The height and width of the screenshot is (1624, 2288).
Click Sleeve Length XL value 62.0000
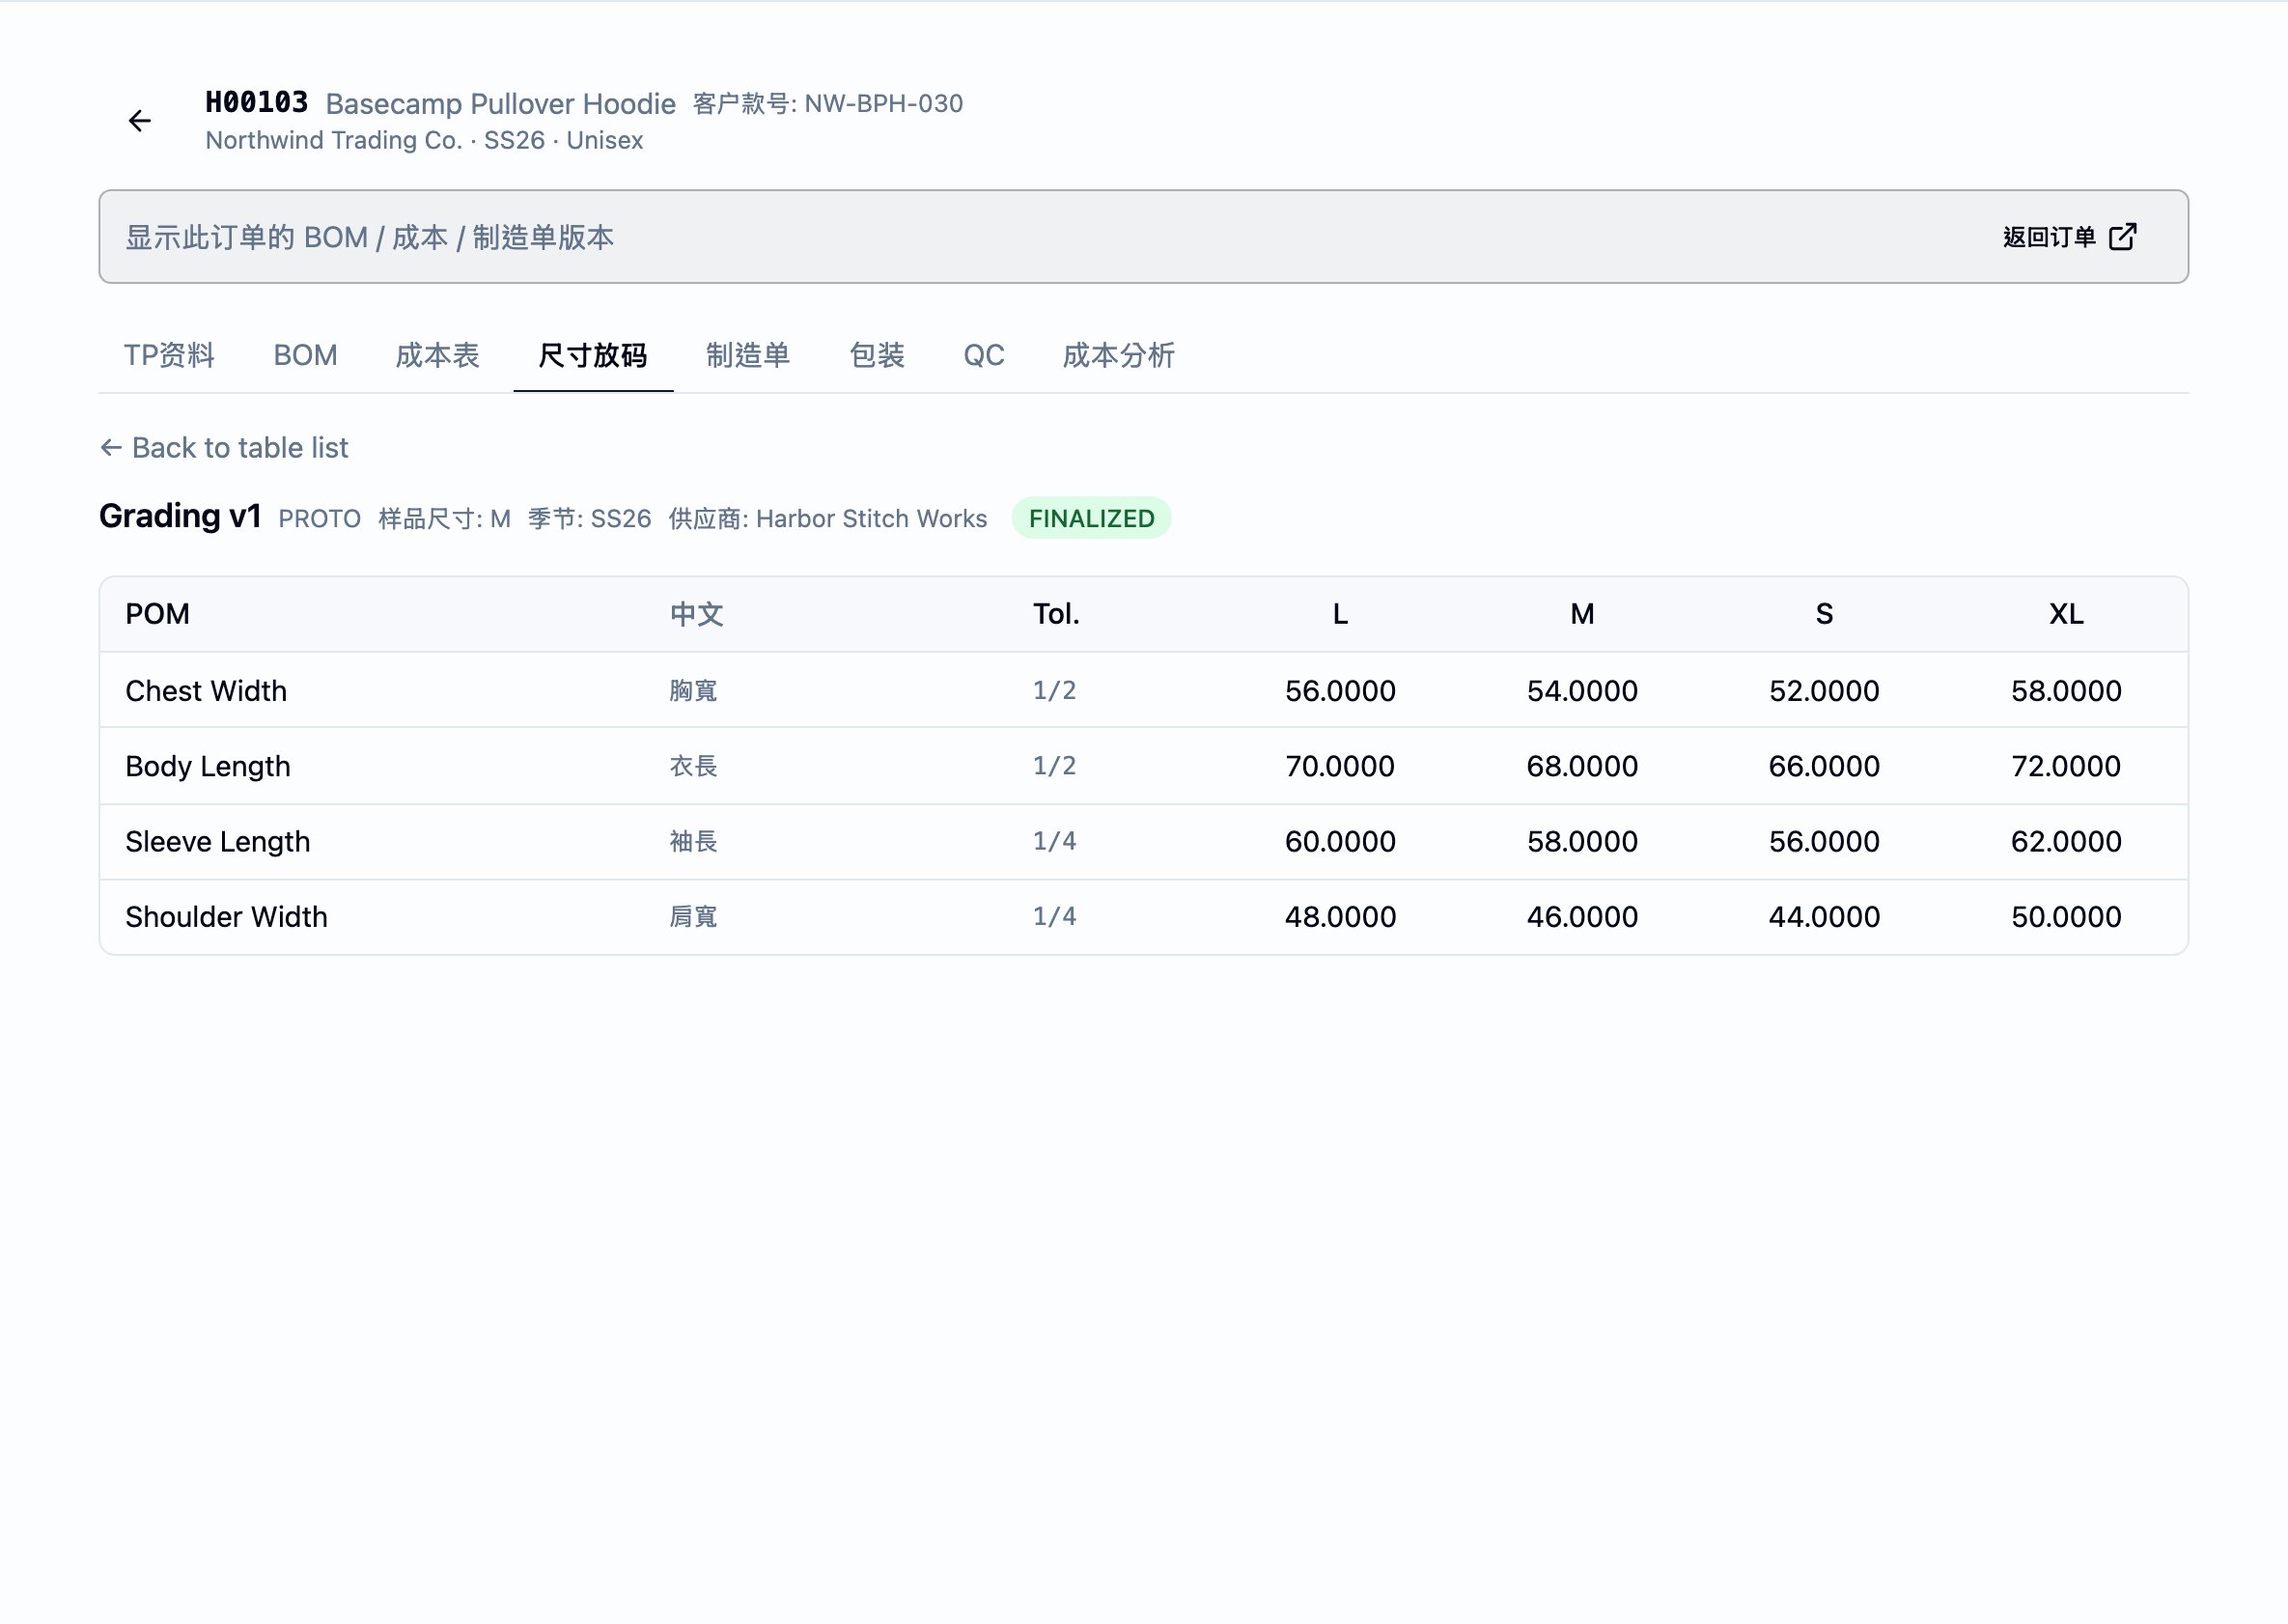(2066, 842)
